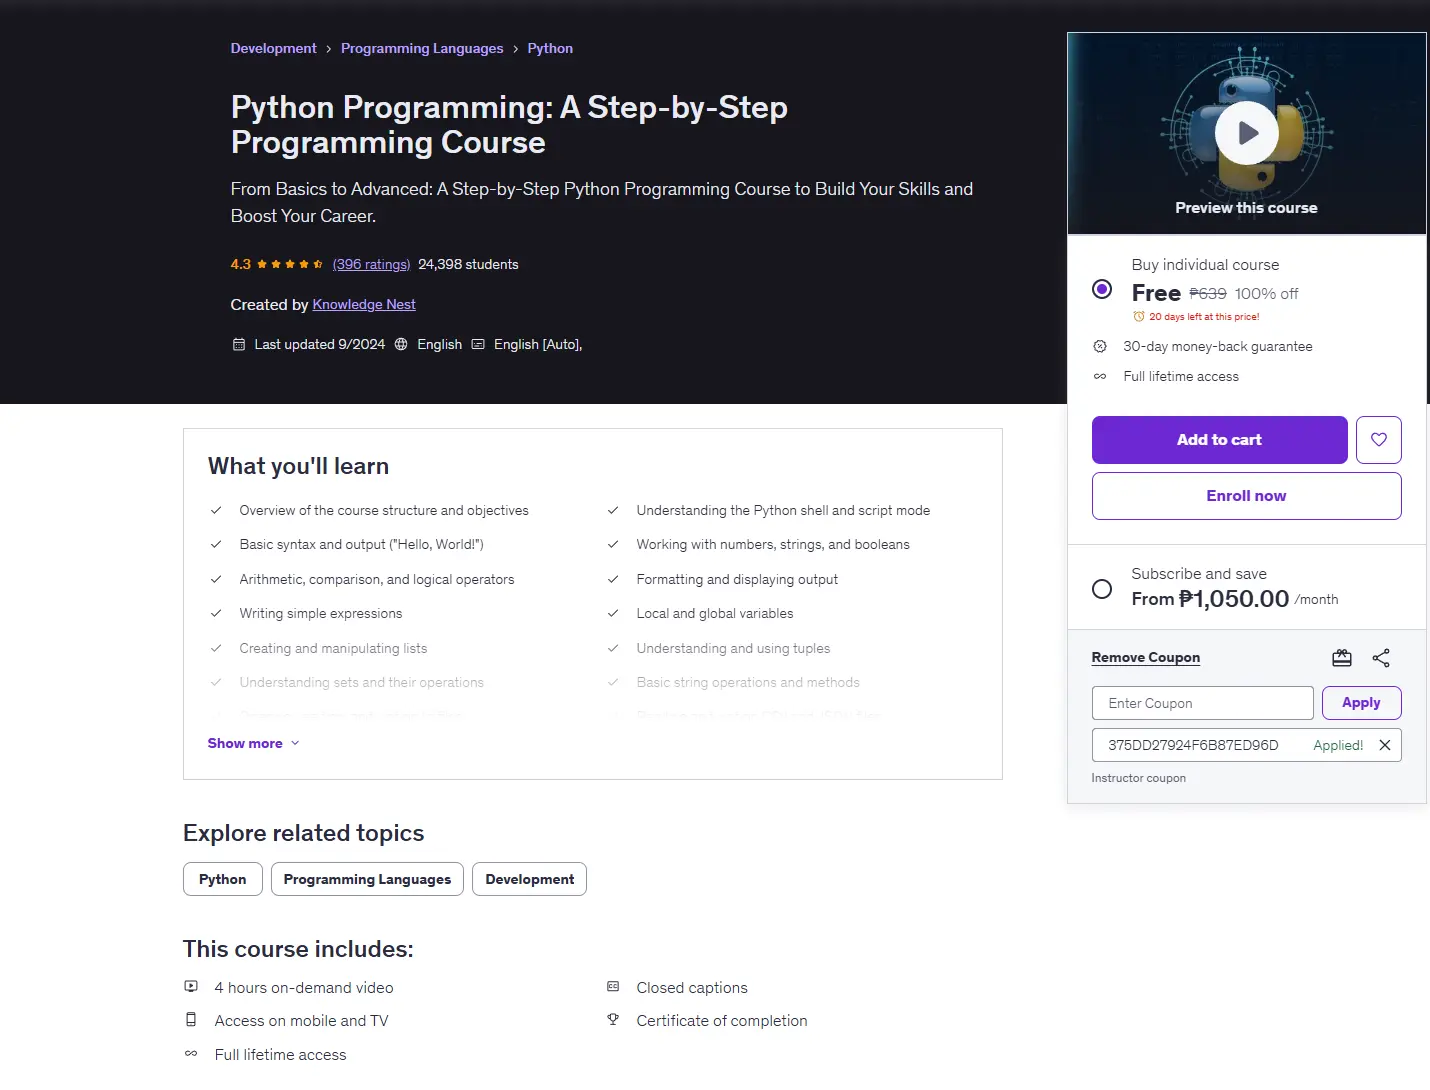Click the Remove Coupon link

coord(1145,658)
